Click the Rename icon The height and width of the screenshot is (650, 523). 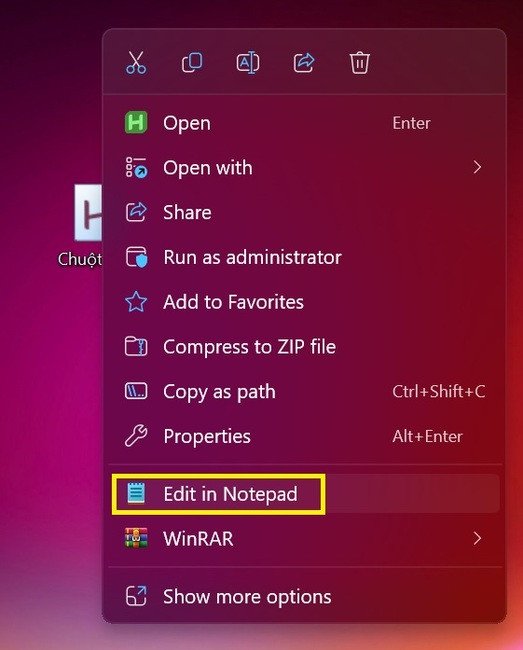pyautogui.click(x=248, y=63)
